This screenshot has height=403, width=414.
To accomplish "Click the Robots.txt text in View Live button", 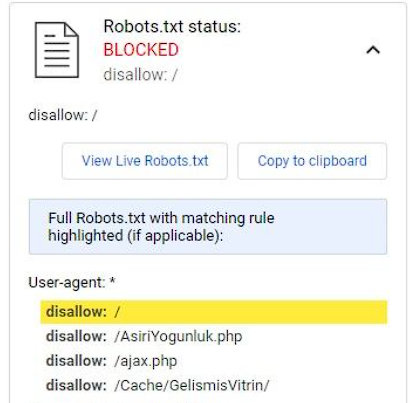I will pos(177,161).
